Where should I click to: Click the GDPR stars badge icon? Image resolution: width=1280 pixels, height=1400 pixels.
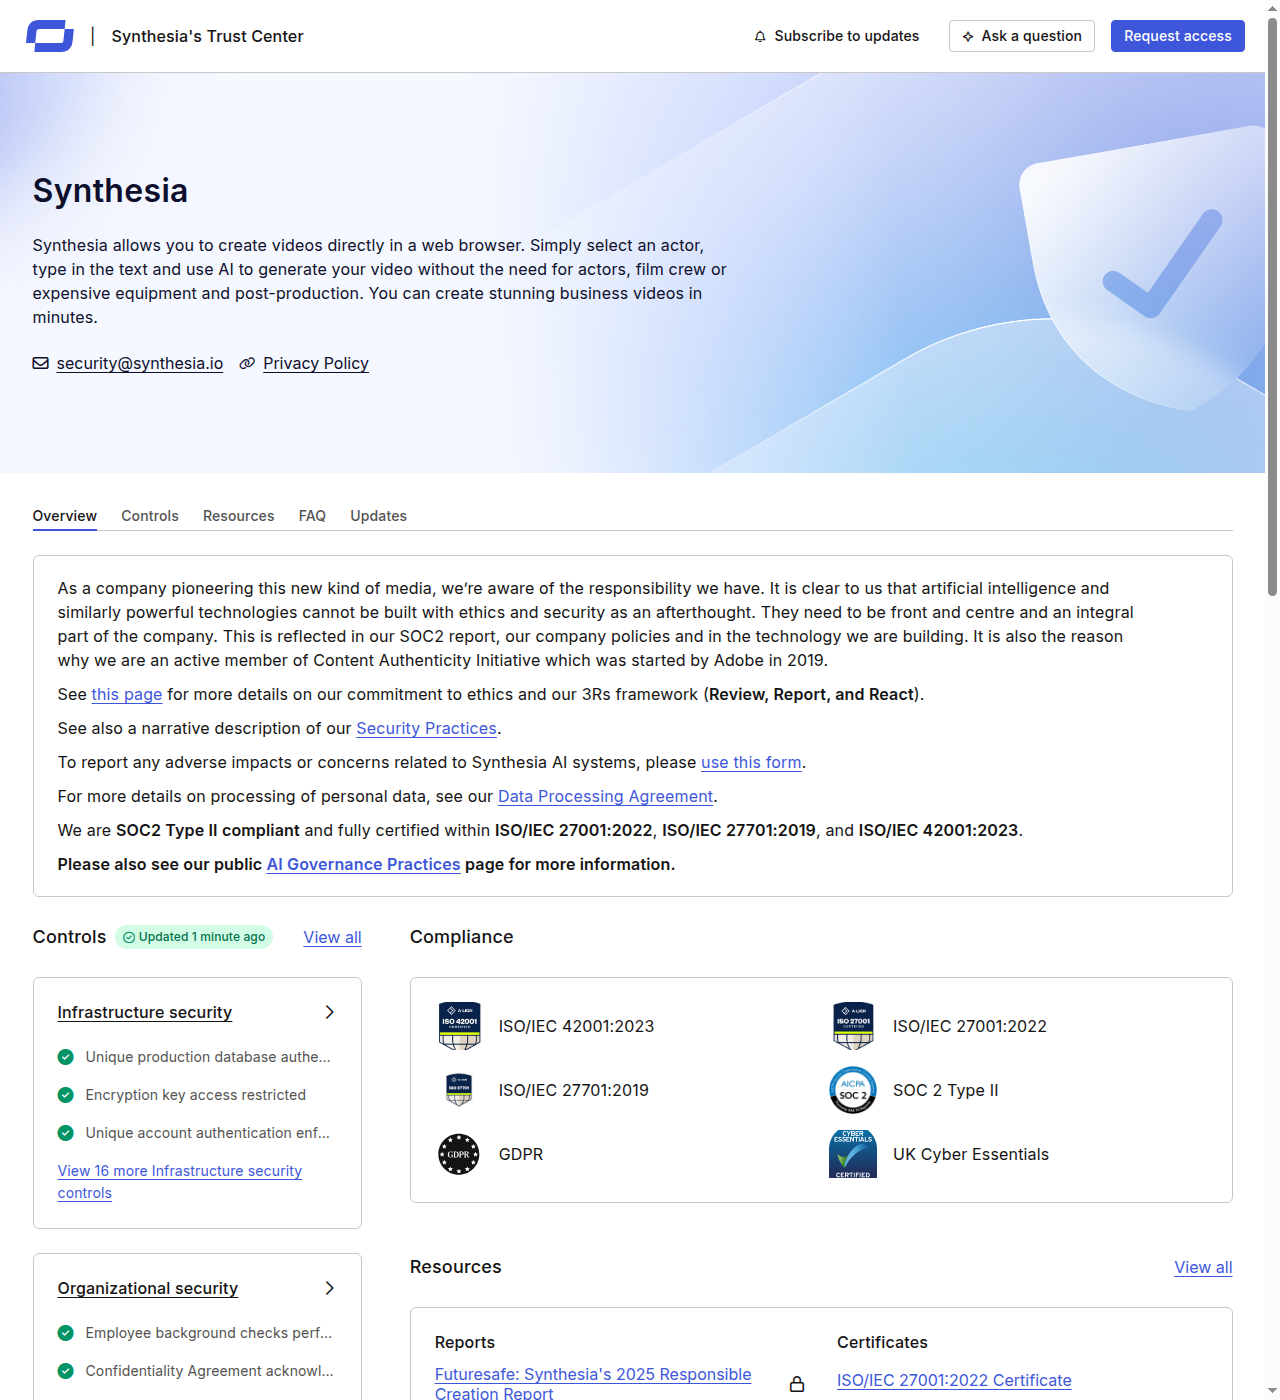click(x=459, y=1154)
